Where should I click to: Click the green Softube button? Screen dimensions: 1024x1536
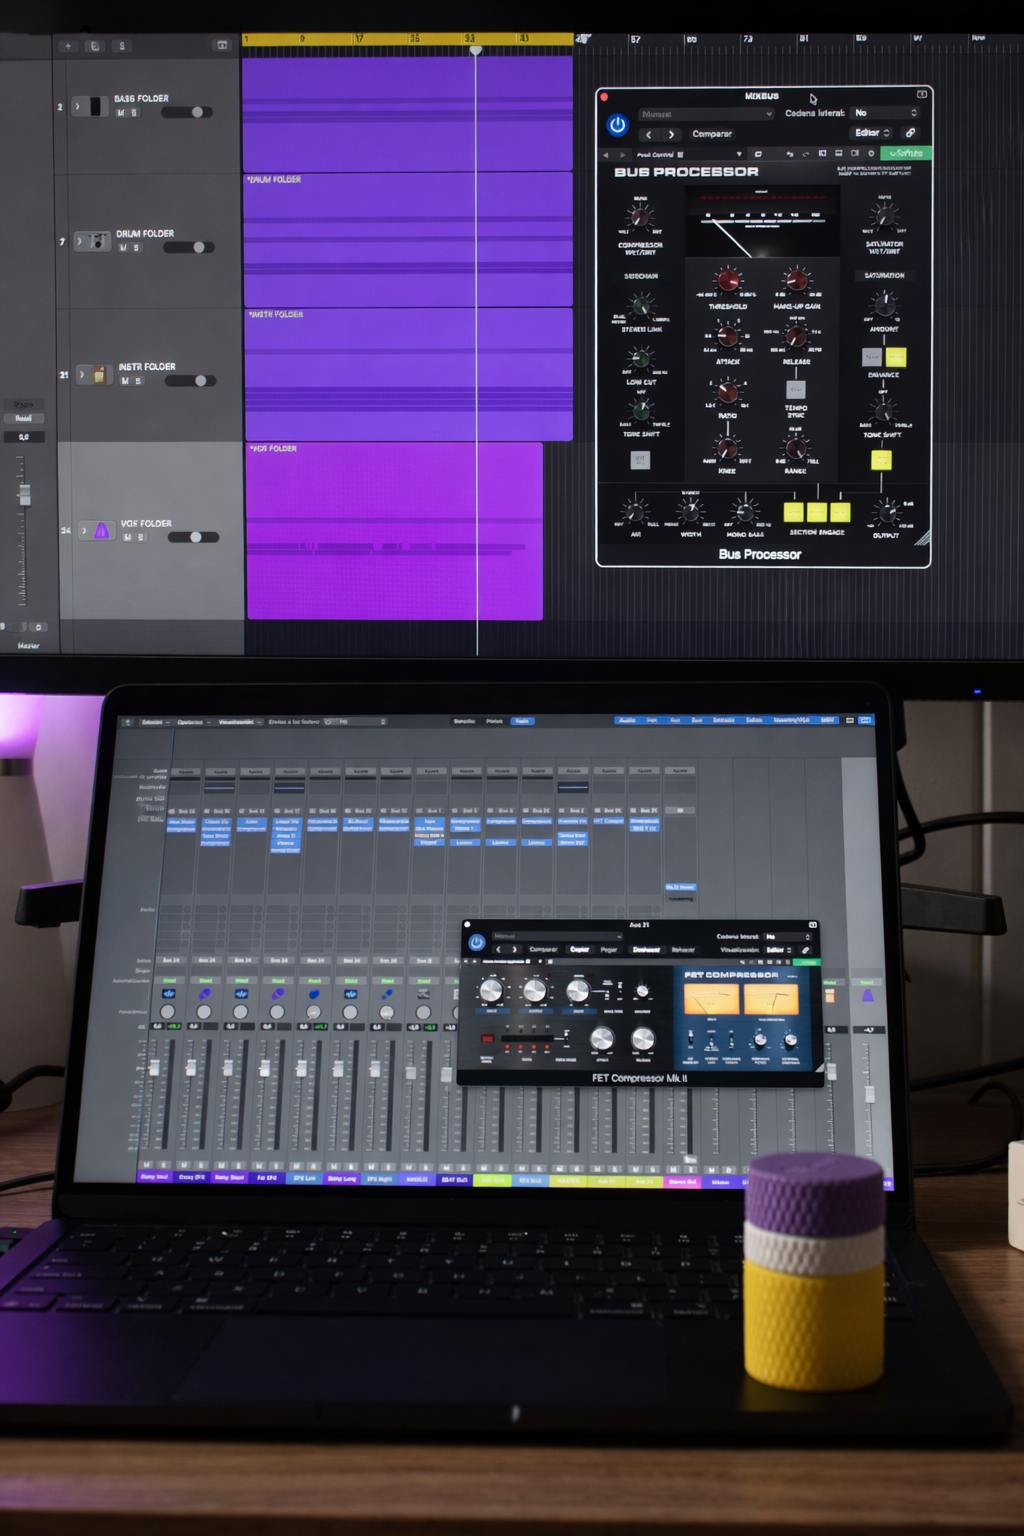[906, 153]
